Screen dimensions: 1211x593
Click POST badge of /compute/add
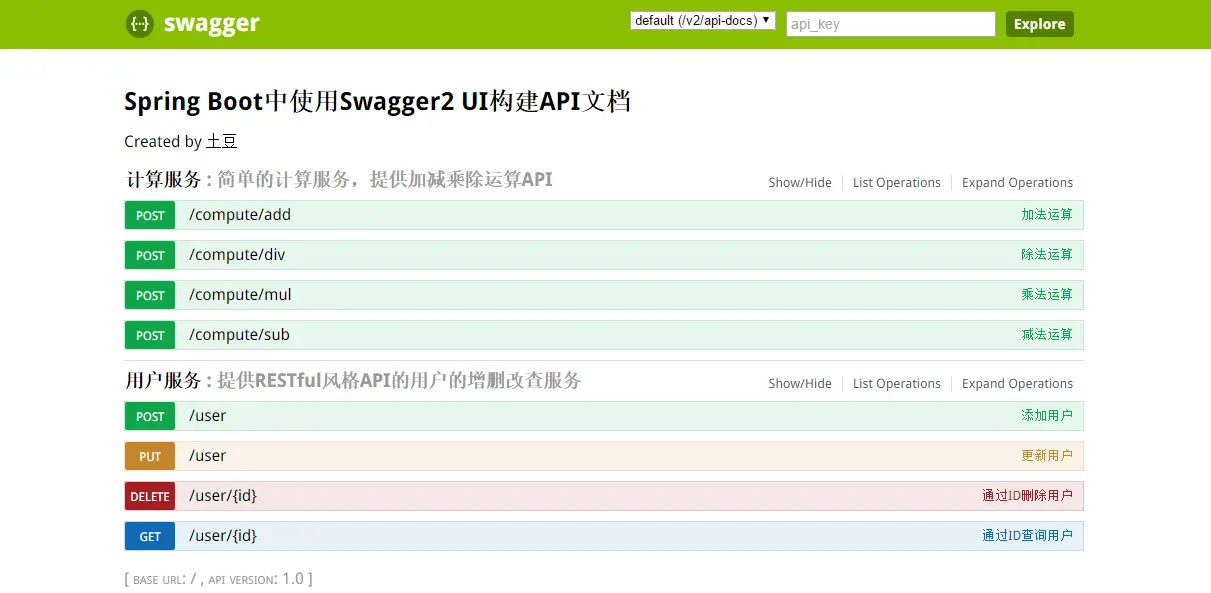(x=150, y=215)
